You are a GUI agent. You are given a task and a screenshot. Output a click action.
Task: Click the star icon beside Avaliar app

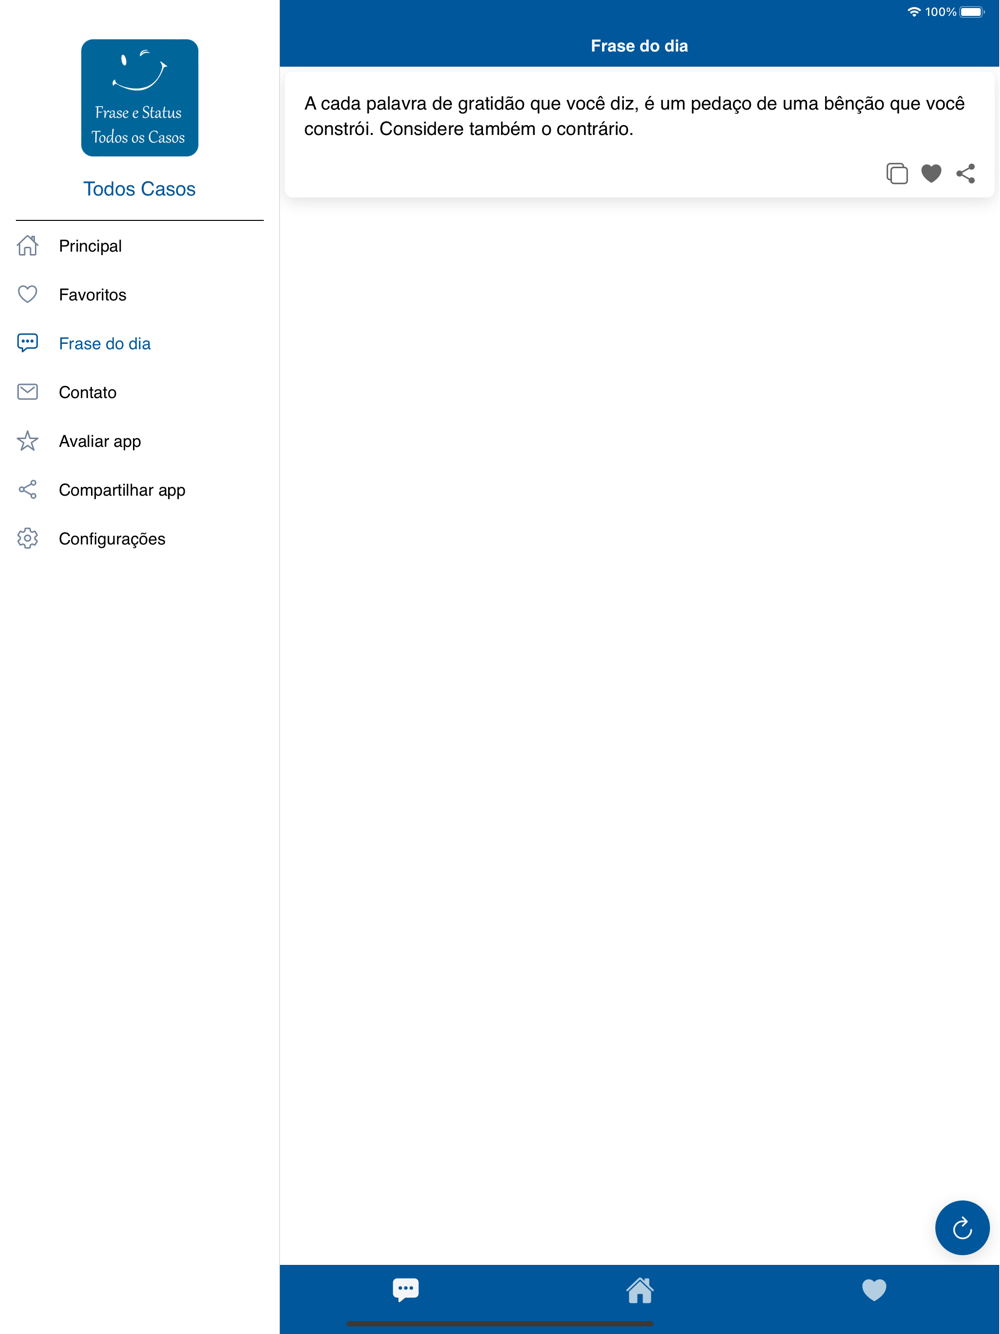pyautogui.click(x=28, y=441)
